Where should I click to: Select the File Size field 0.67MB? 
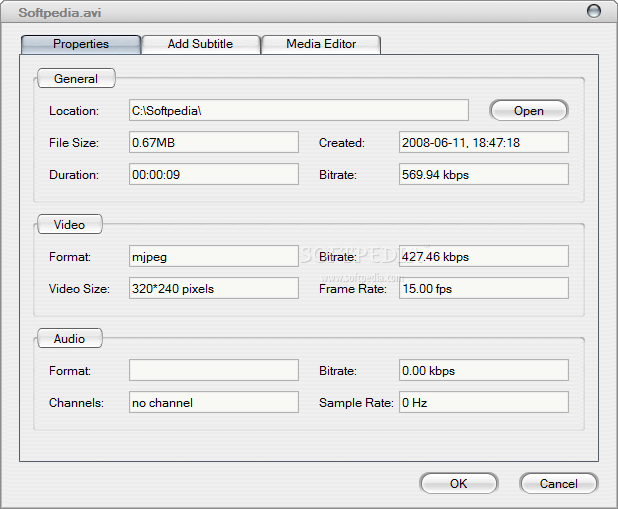click(x=214, y=142)
